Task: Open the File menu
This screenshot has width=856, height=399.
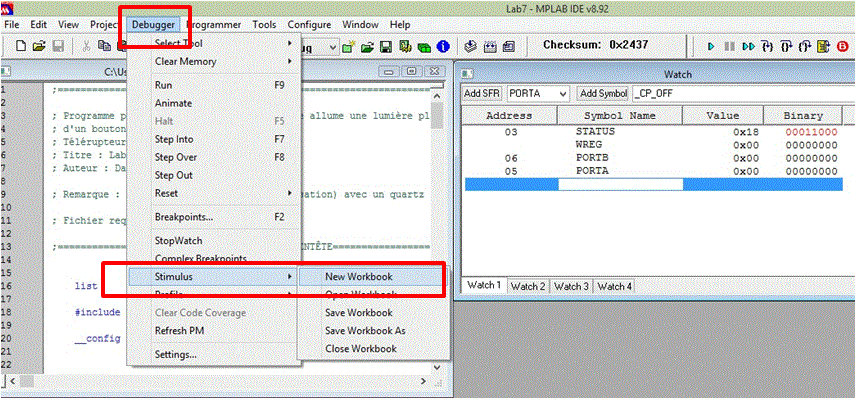Action: pyautogui.click(x=11, y=25)
